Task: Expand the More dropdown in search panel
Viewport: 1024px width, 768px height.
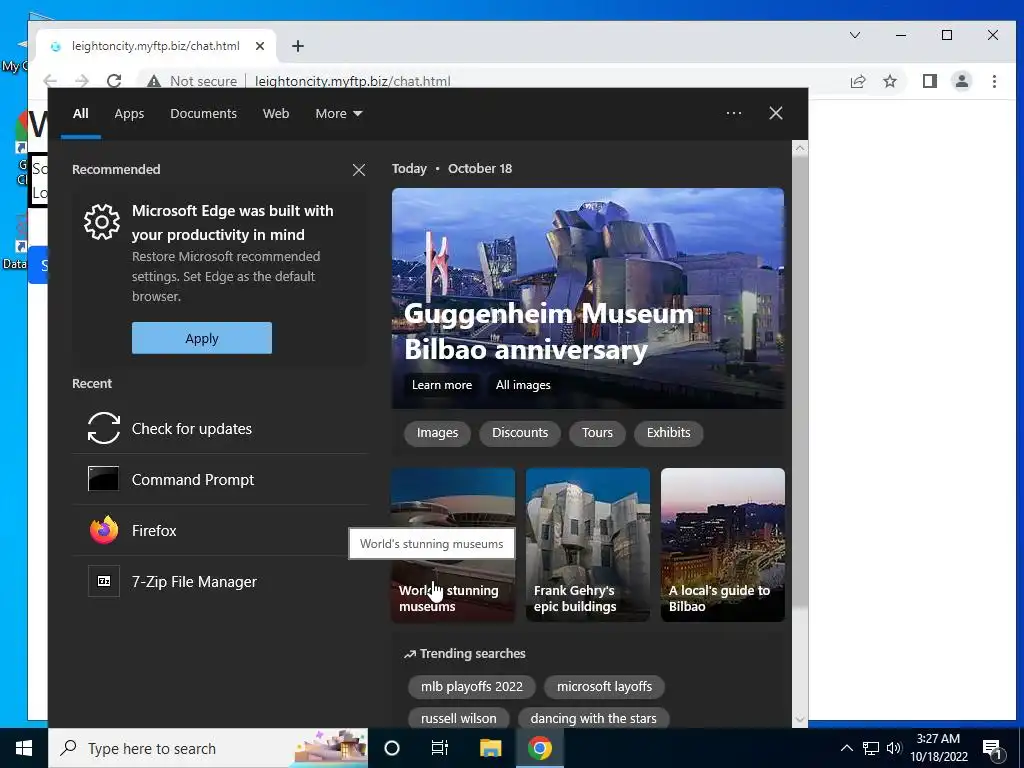Action: (x=338, y=114)
